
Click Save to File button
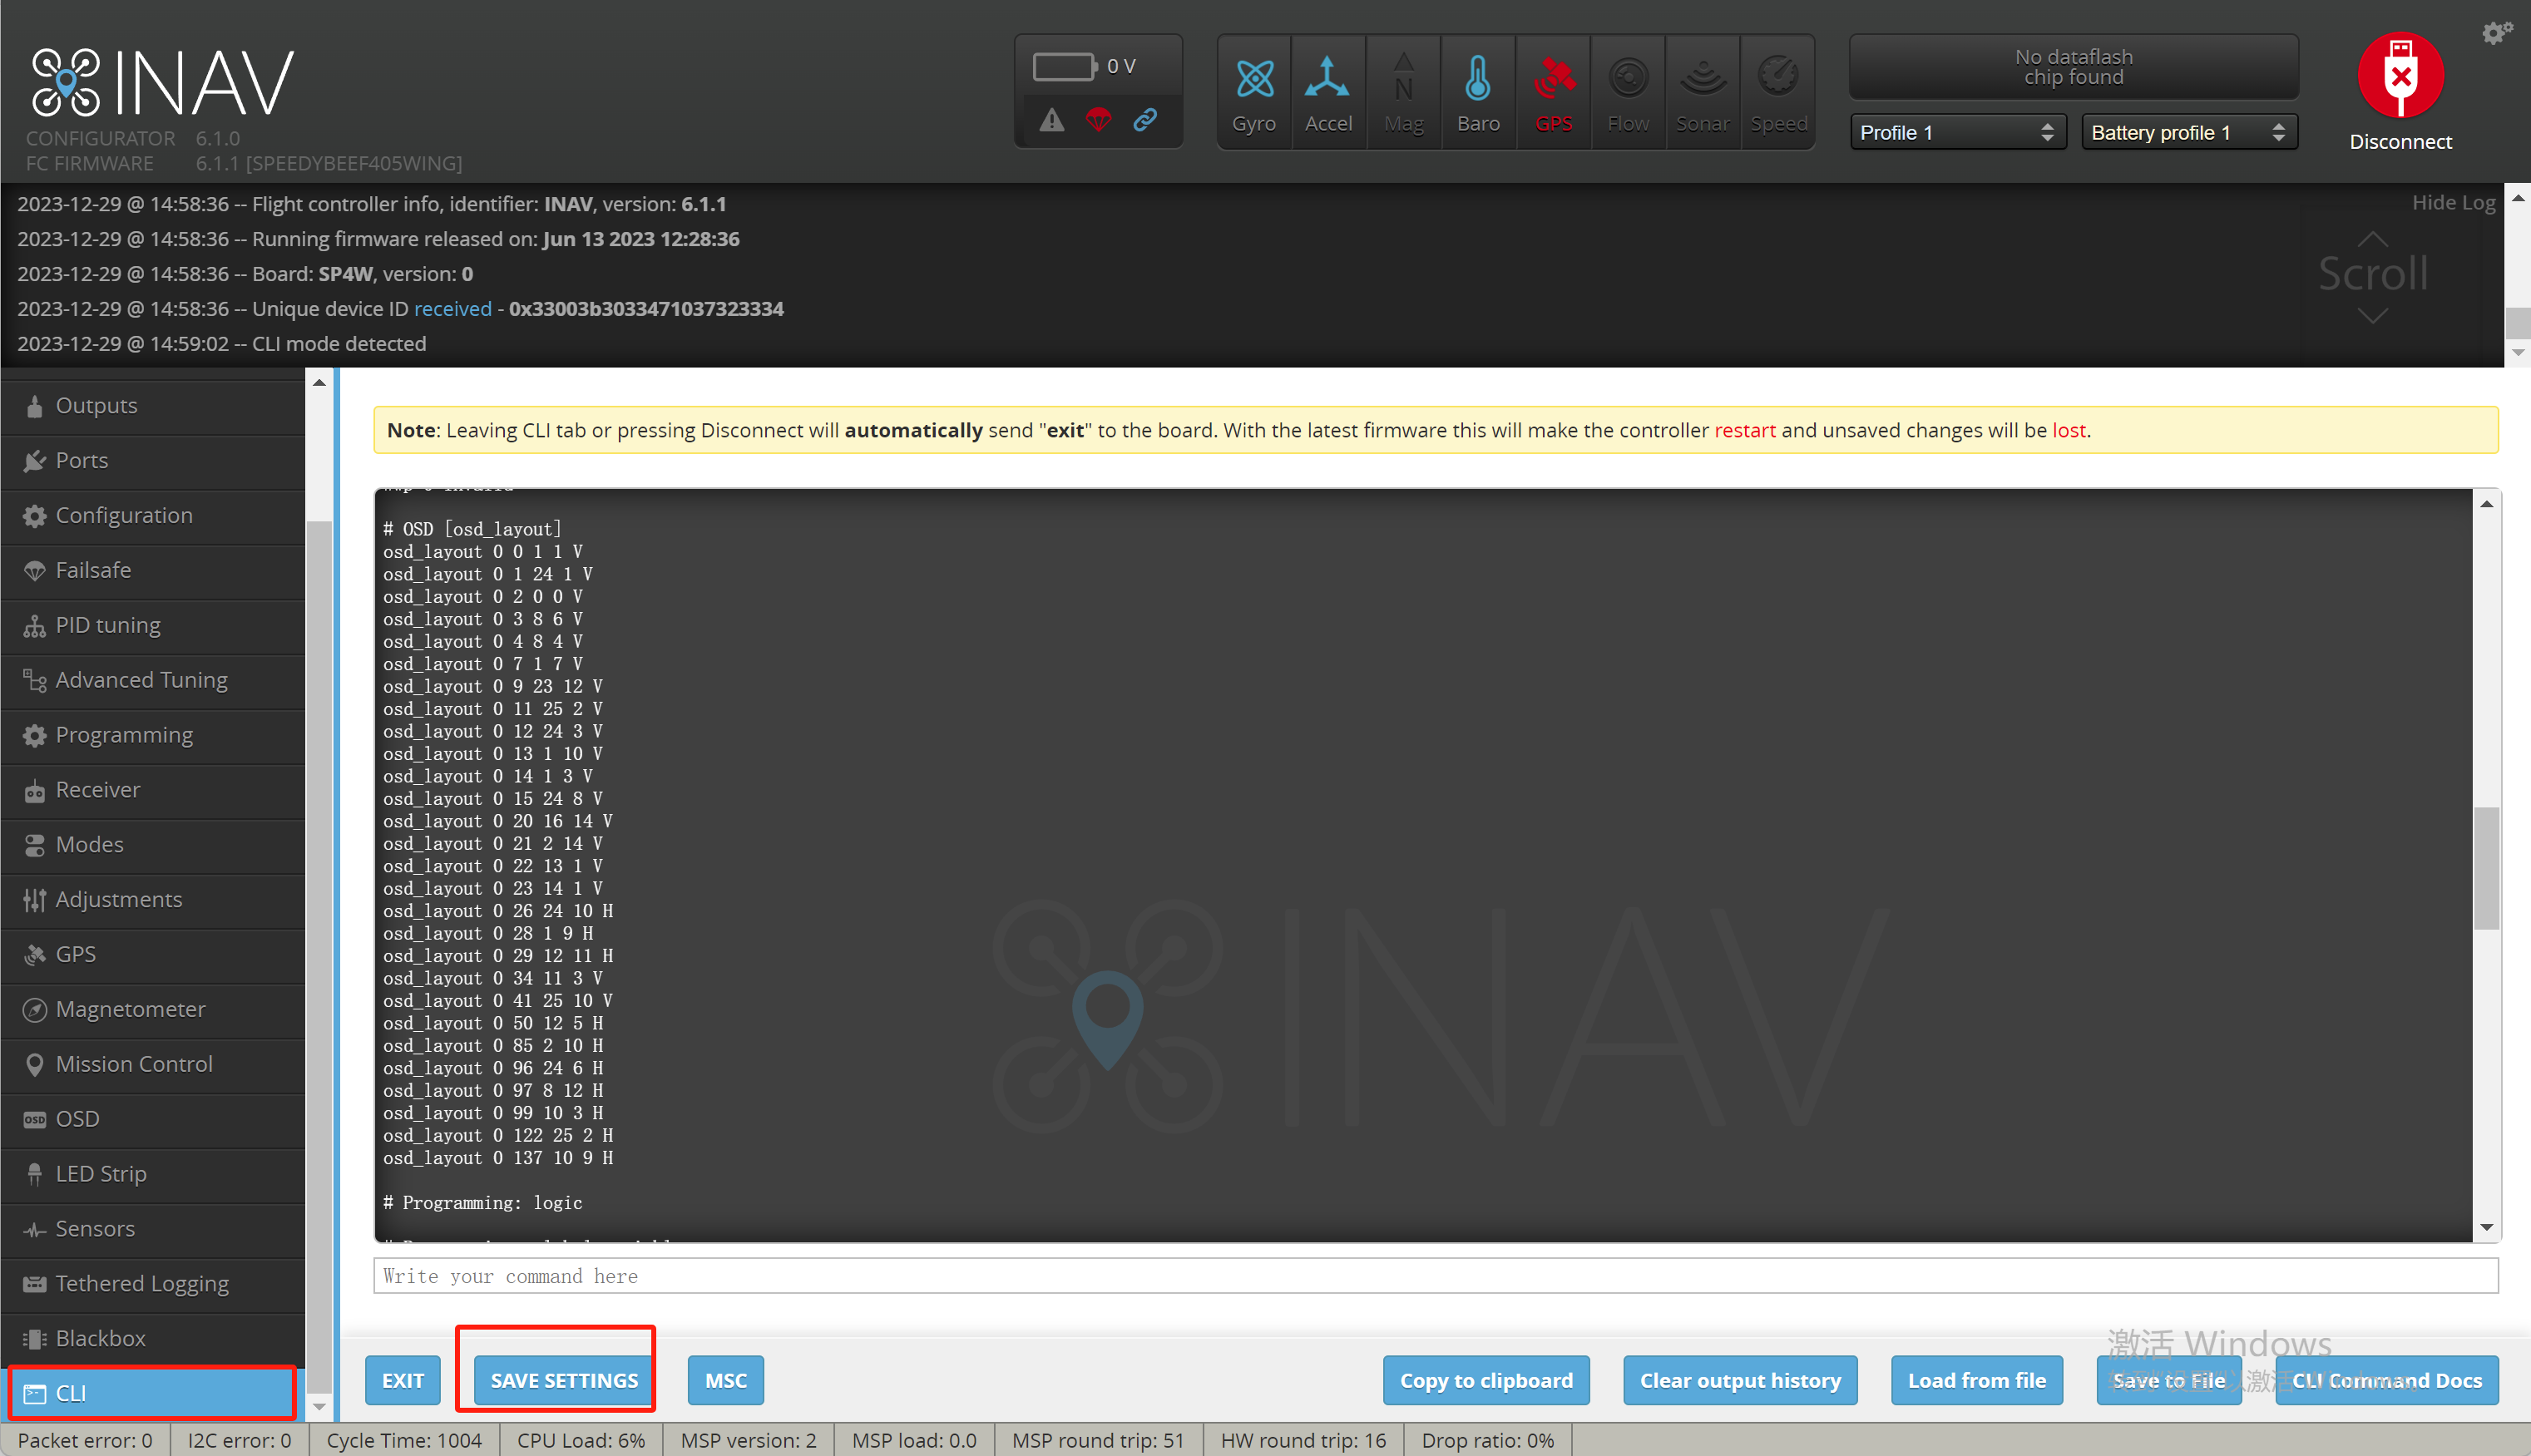pyautogui.click(x=2169, y=1380)
